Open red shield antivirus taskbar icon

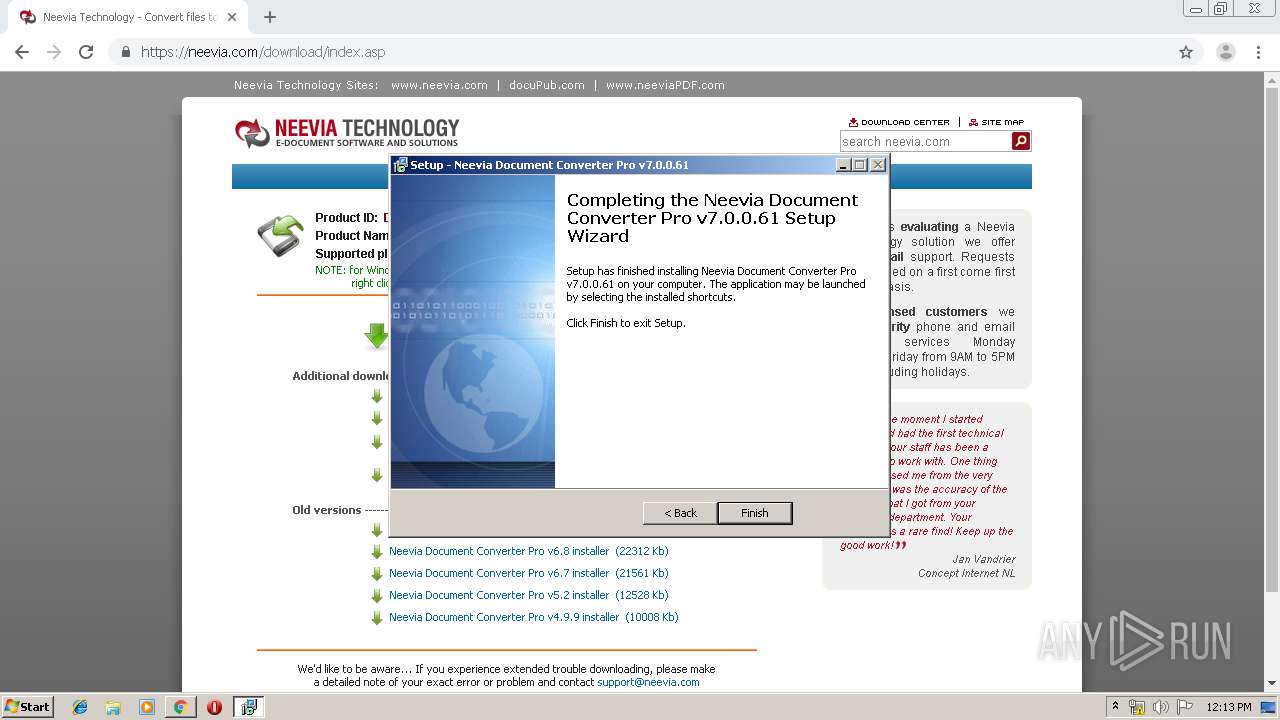(x=214, y=707)
